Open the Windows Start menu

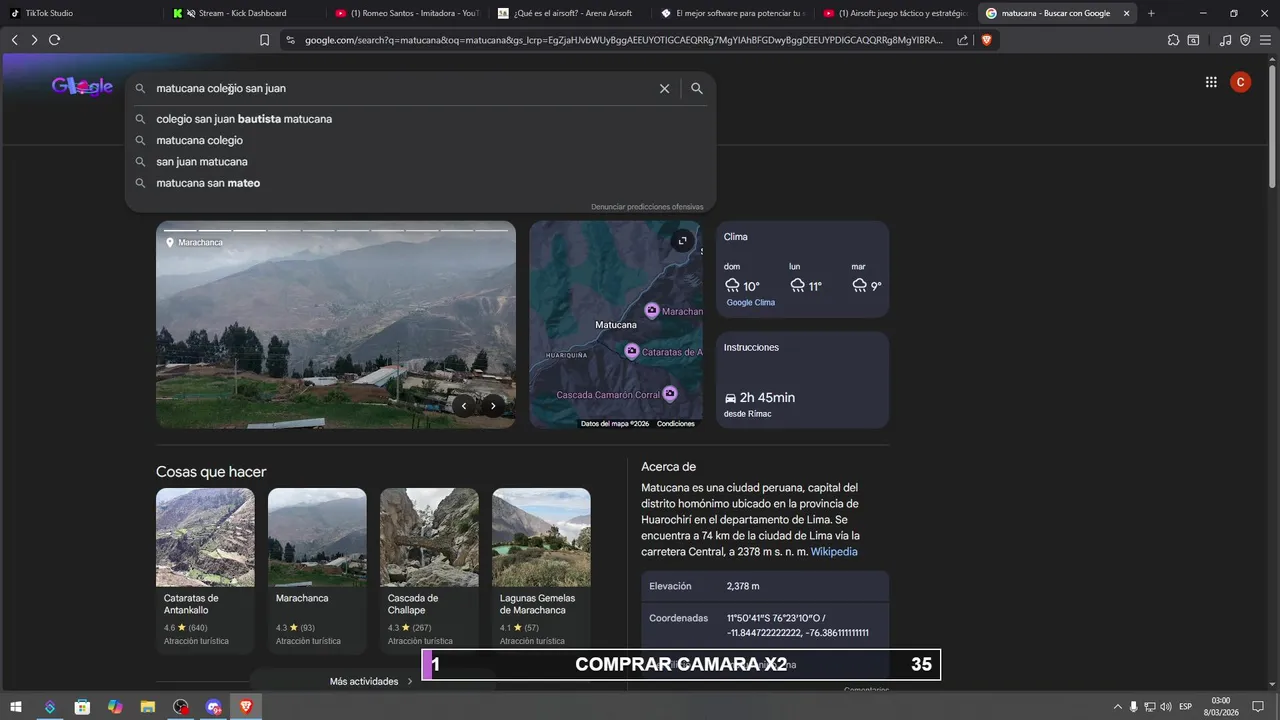click(x=16, y=707)
